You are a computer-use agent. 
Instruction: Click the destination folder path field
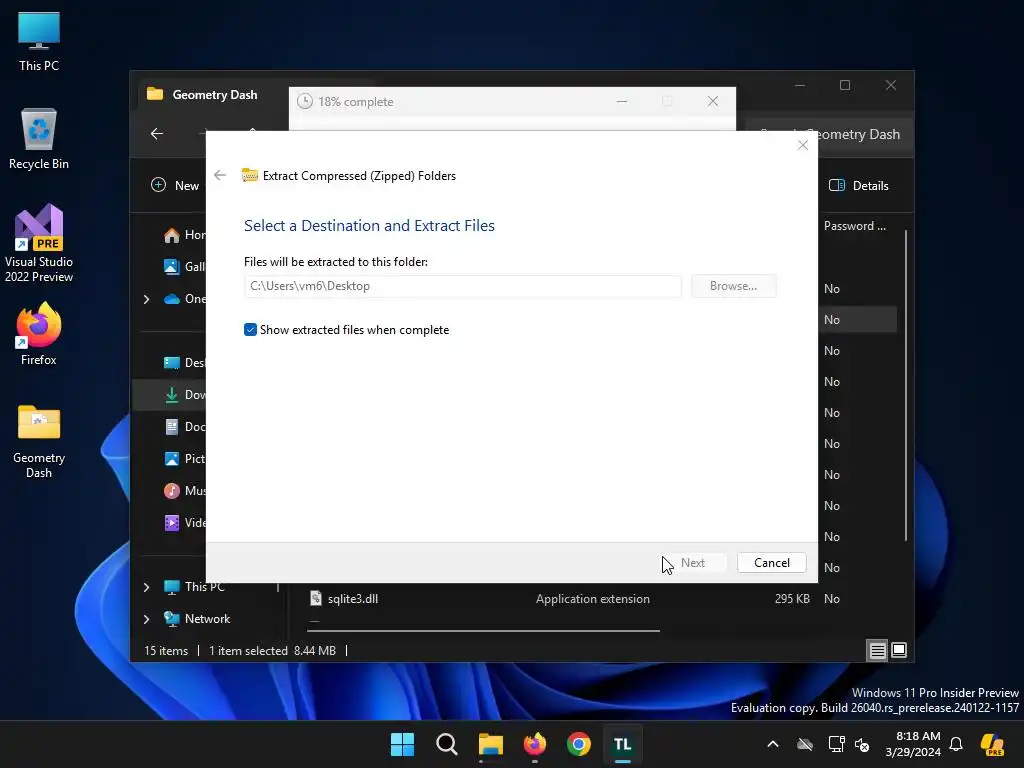pyautogui.click(x=462, y=286)
